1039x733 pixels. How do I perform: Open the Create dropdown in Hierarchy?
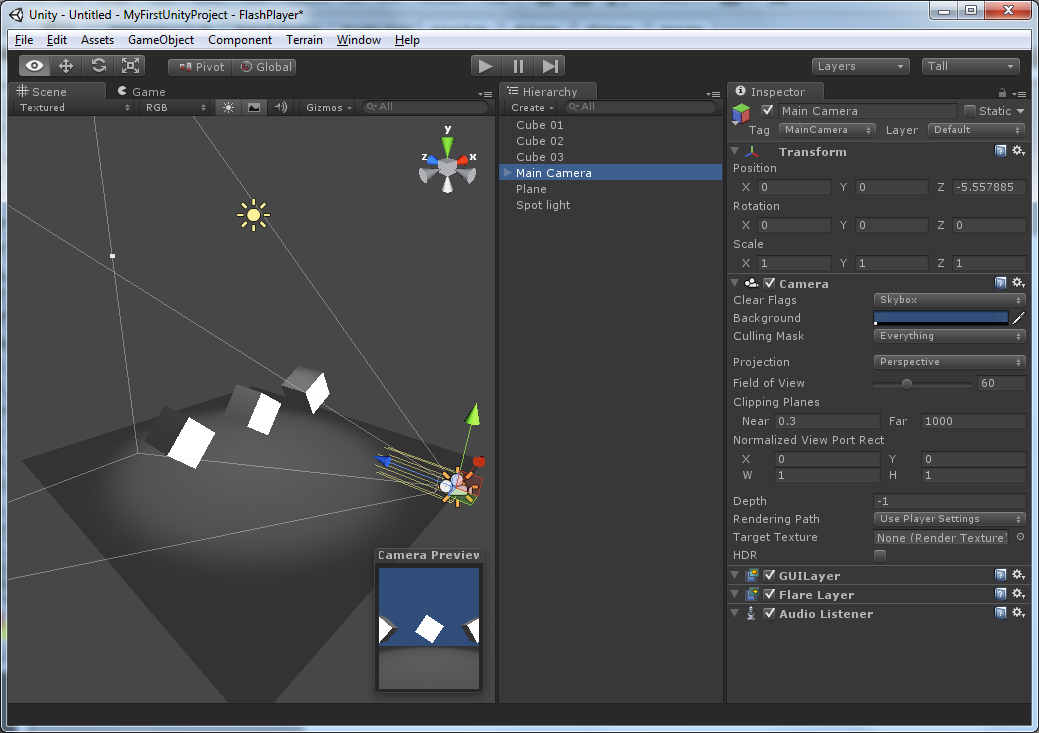point(531,107)
